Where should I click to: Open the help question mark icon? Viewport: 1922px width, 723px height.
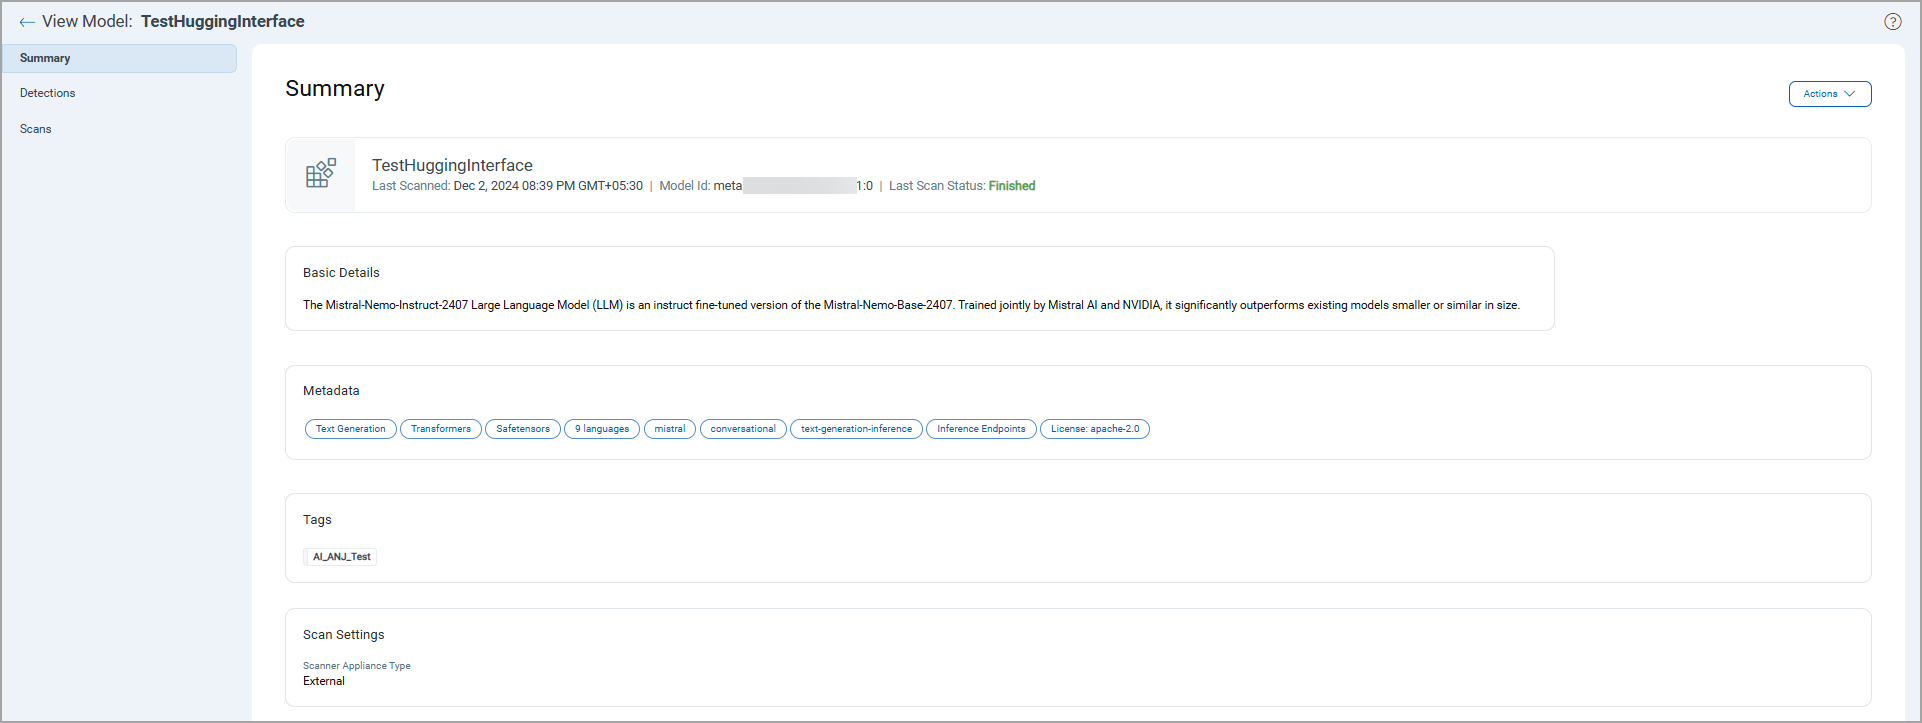[1892, 22]
